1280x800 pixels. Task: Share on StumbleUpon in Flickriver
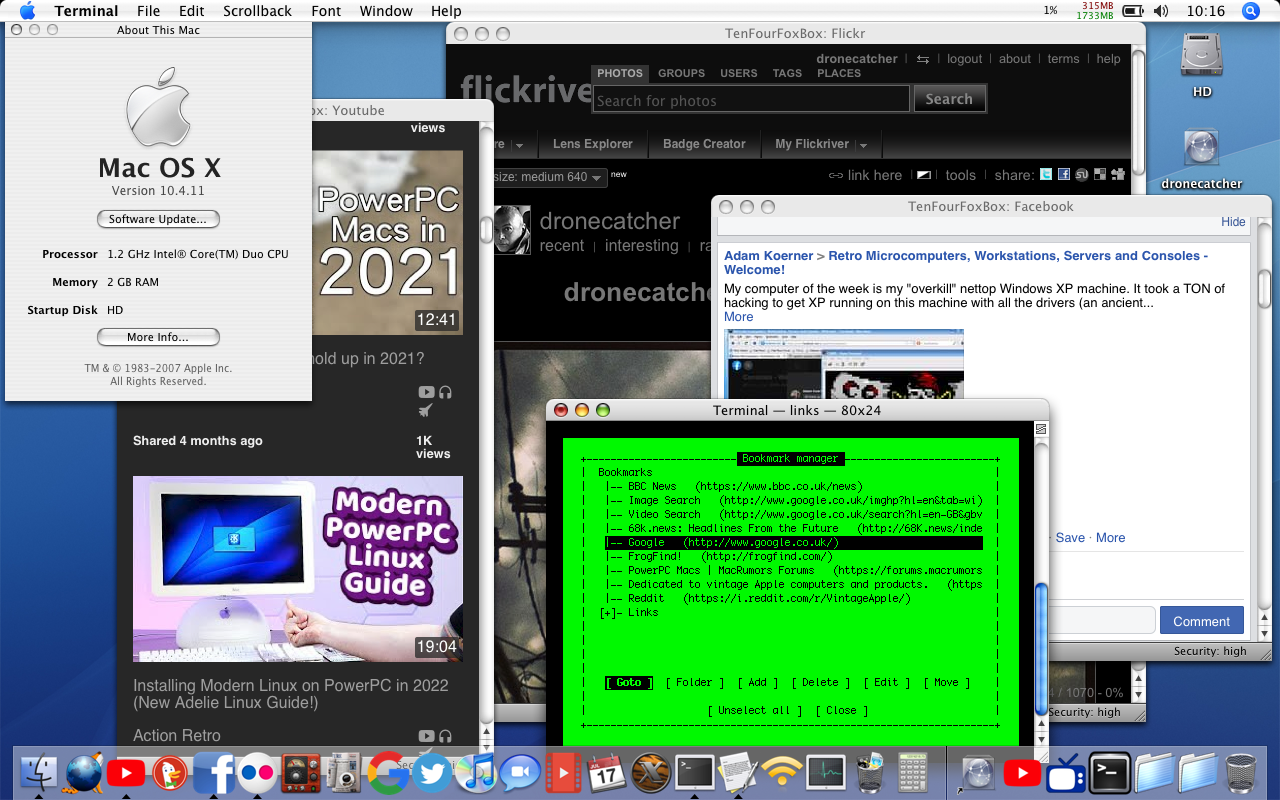(x=1082, y=174)
